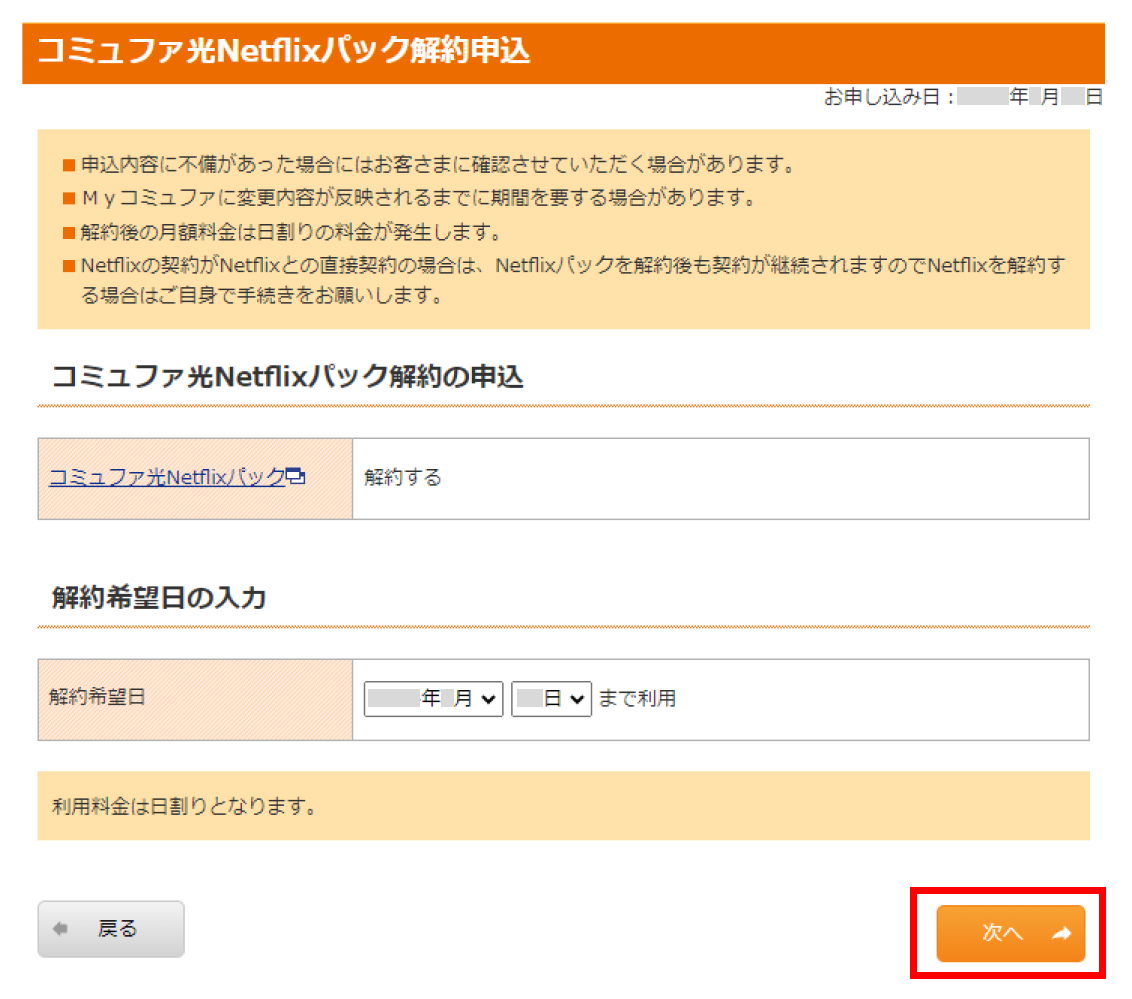Click the 解約する text
1132x999 pixels.
tap(403, 477)
